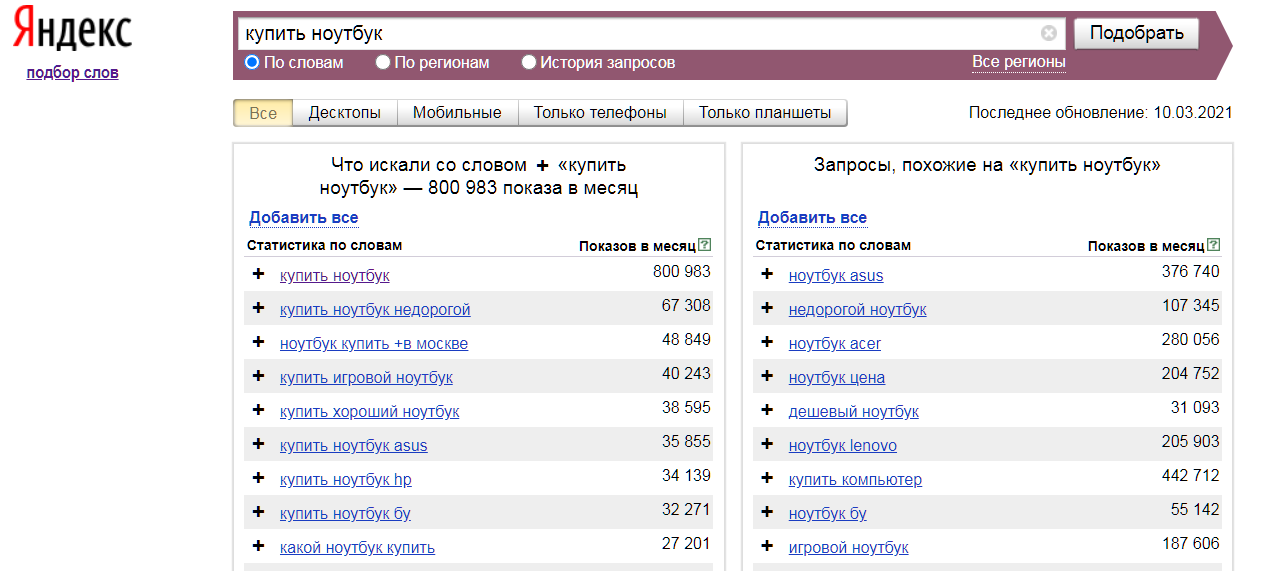Add 'ноутбук цена' plus icon
This screenshot has height=571, width=1272.
point(767,376)
